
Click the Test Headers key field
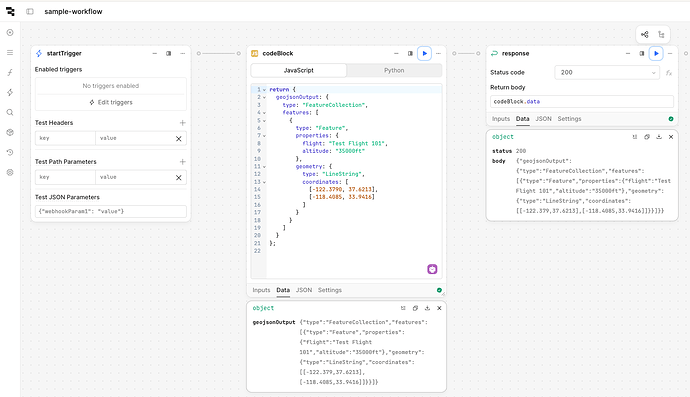click(65, 138)
